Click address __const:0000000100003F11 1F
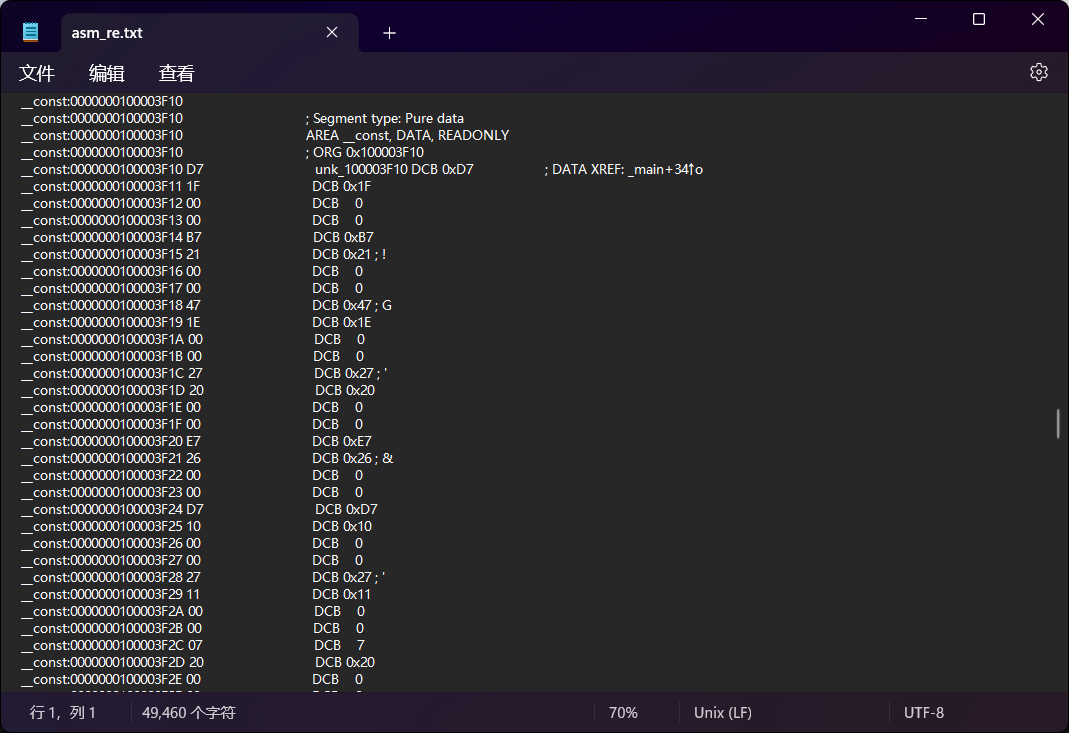This screenshot has width=1069, height=733. coord(110,186)
